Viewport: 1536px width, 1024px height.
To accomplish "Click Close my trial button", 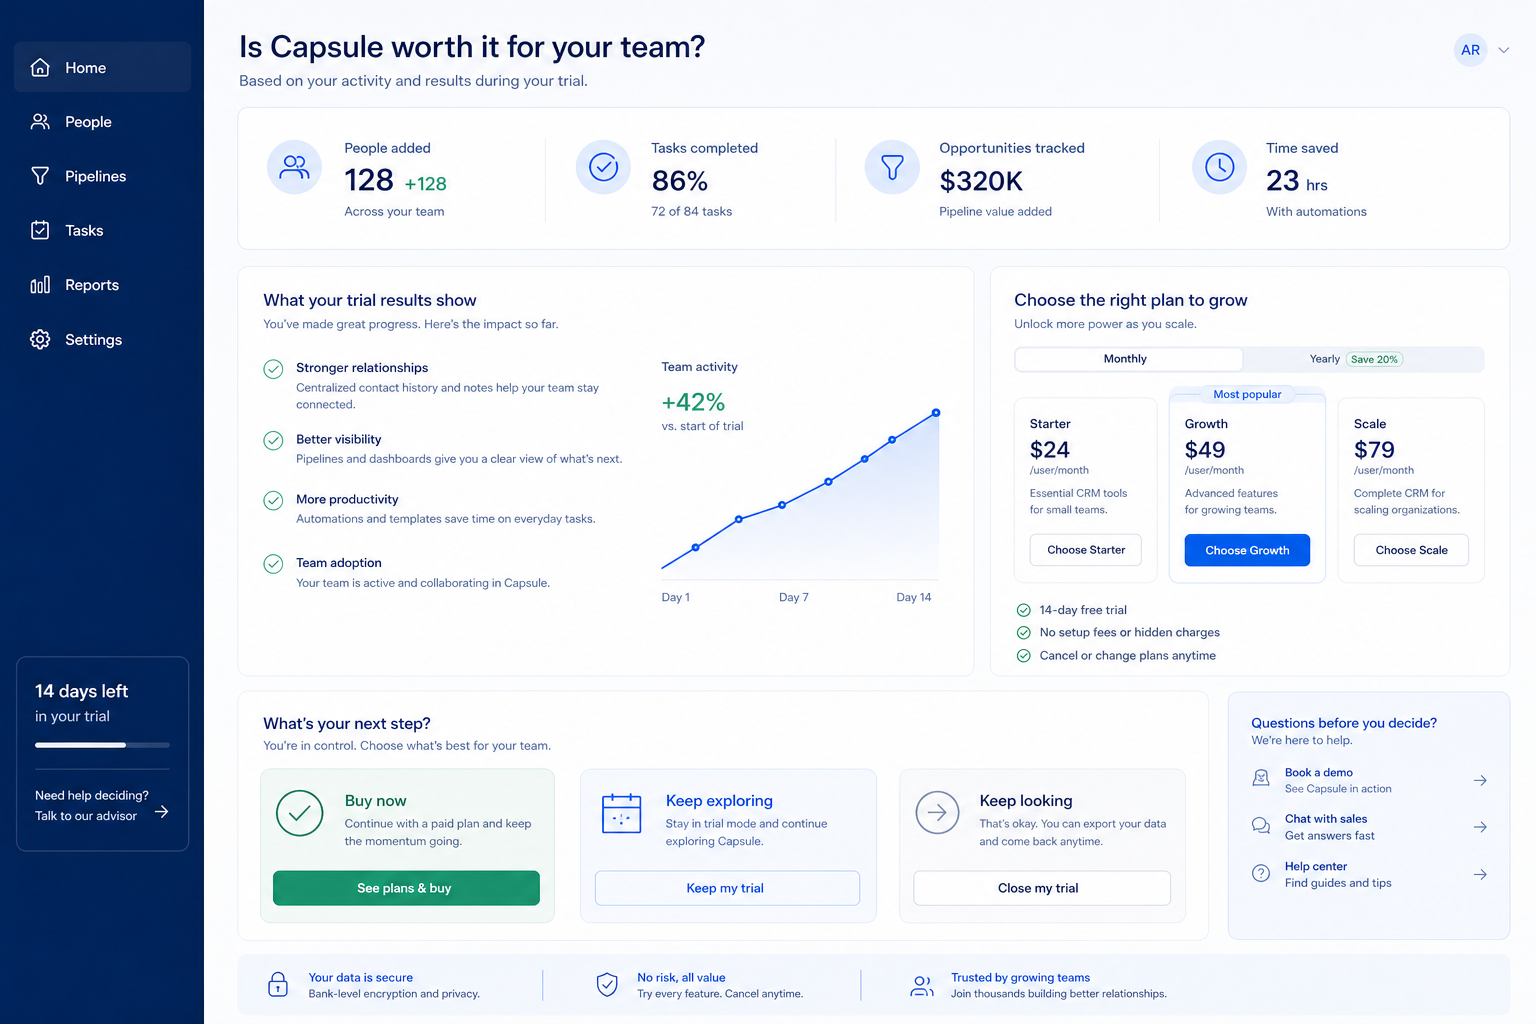I will pos(1042,888).
